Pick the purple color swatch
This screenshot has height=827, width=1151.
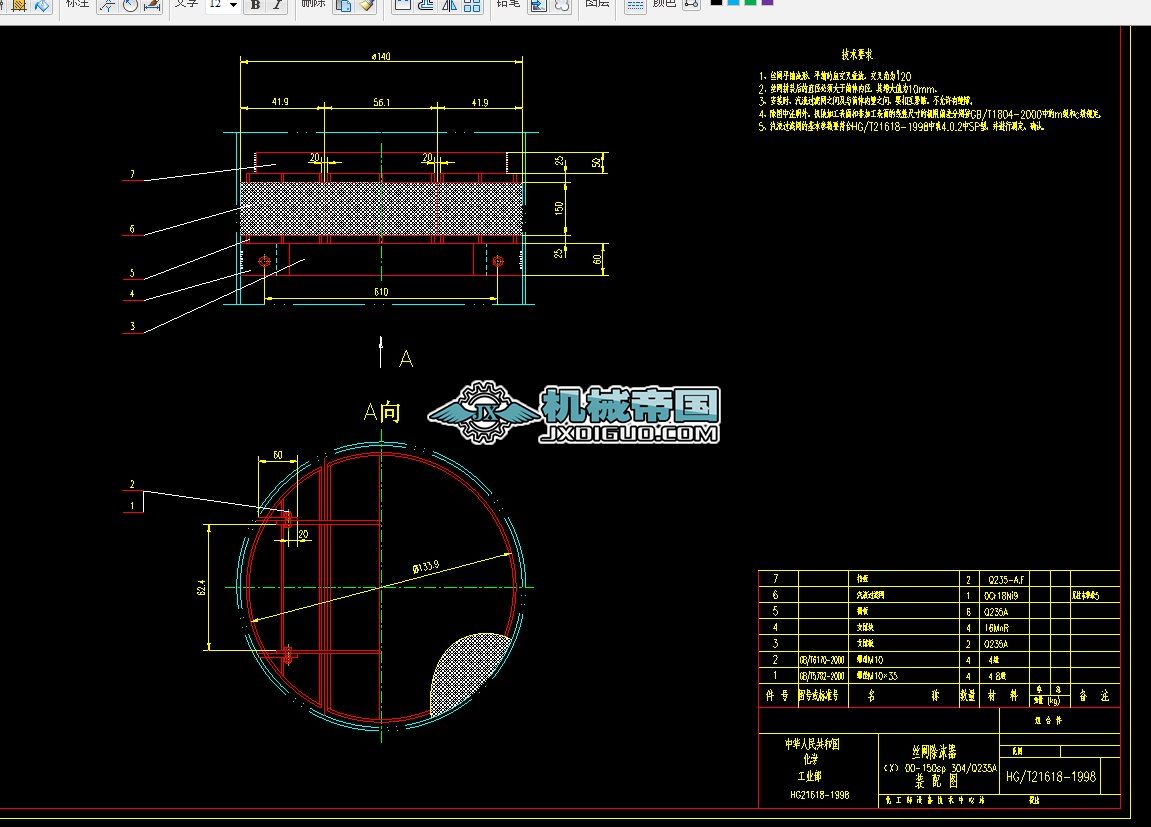pos(767,2)
